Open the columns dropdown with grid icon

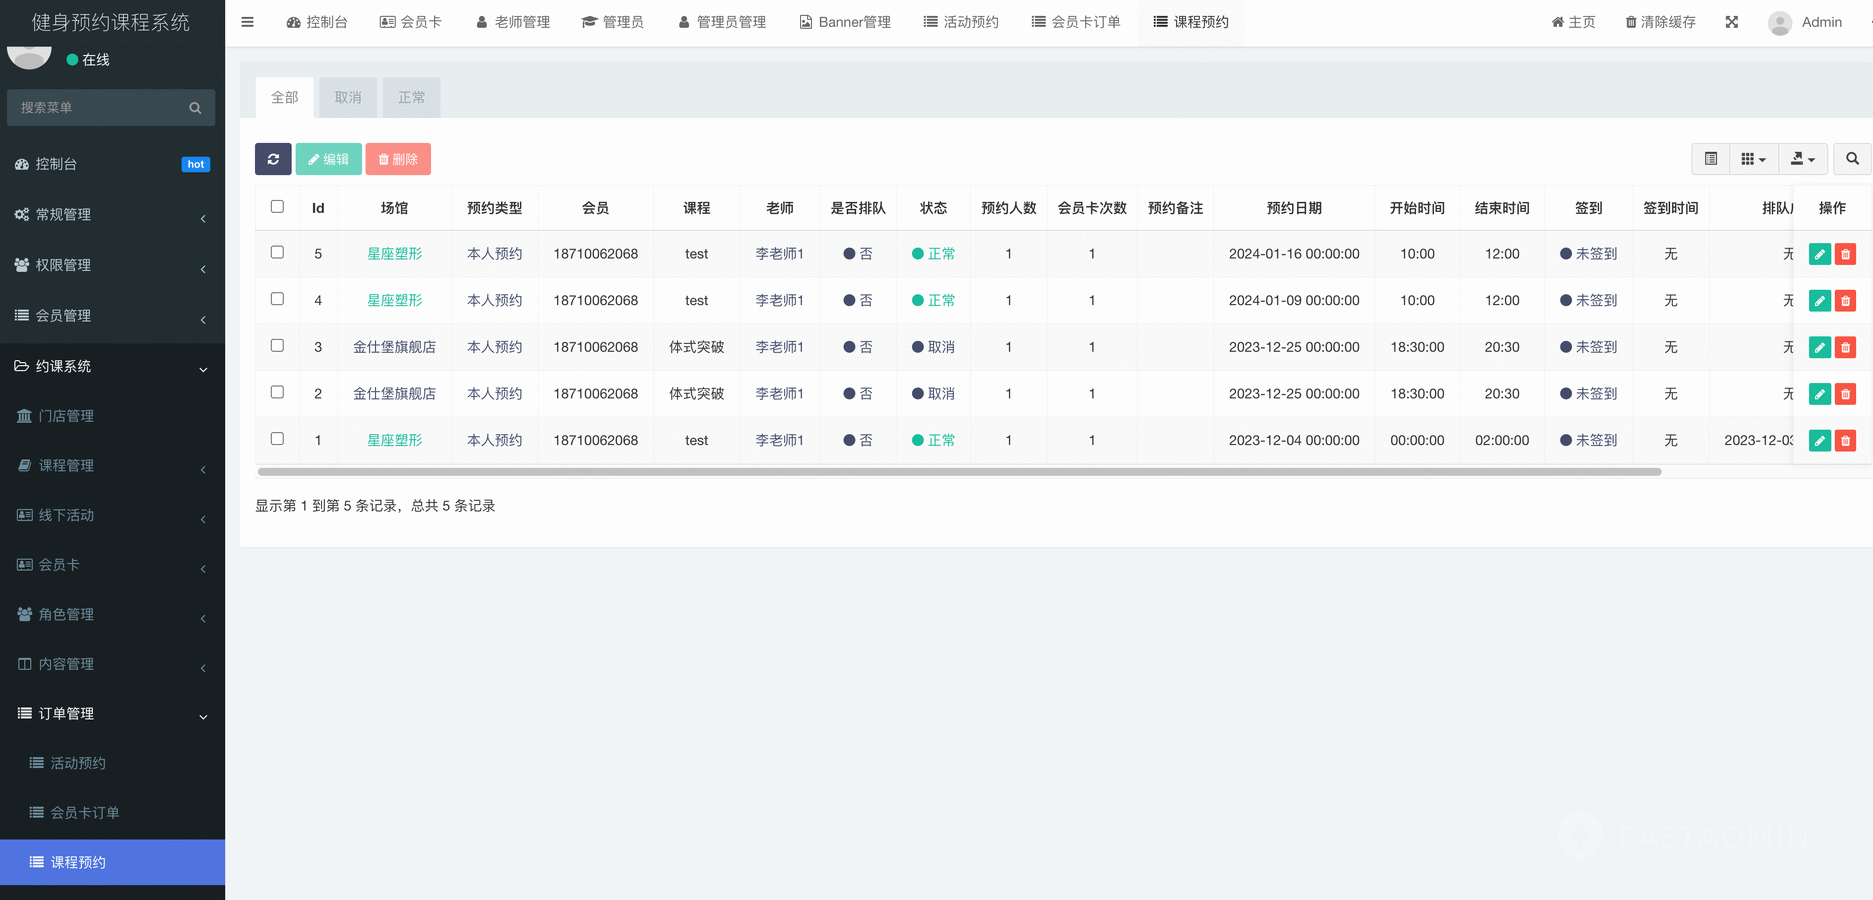(x=1753, y=159)
